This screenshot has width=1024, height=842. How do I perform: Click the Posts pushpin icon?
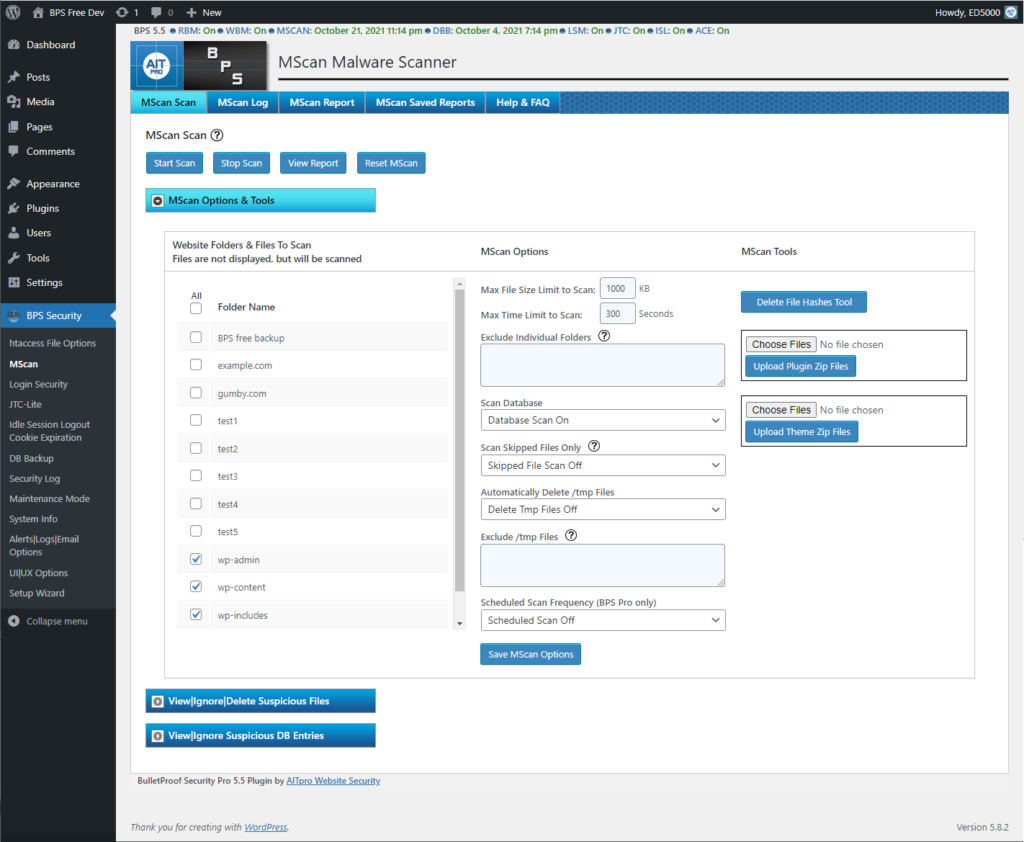coord(14,77)
